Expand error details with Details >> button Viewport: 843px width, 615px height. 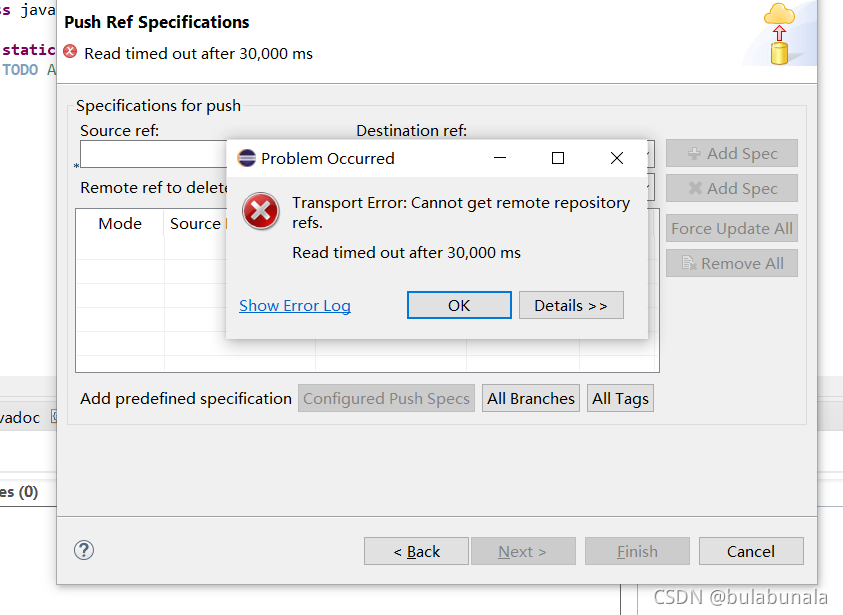pos(571,305)
